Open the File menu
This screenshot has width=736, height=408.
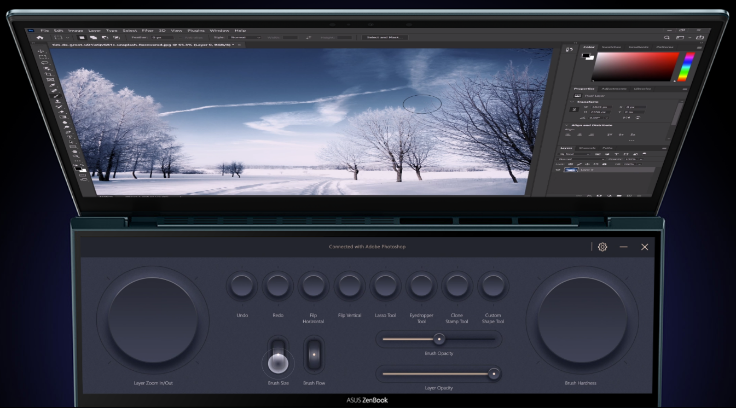click(x=45, y=31)
